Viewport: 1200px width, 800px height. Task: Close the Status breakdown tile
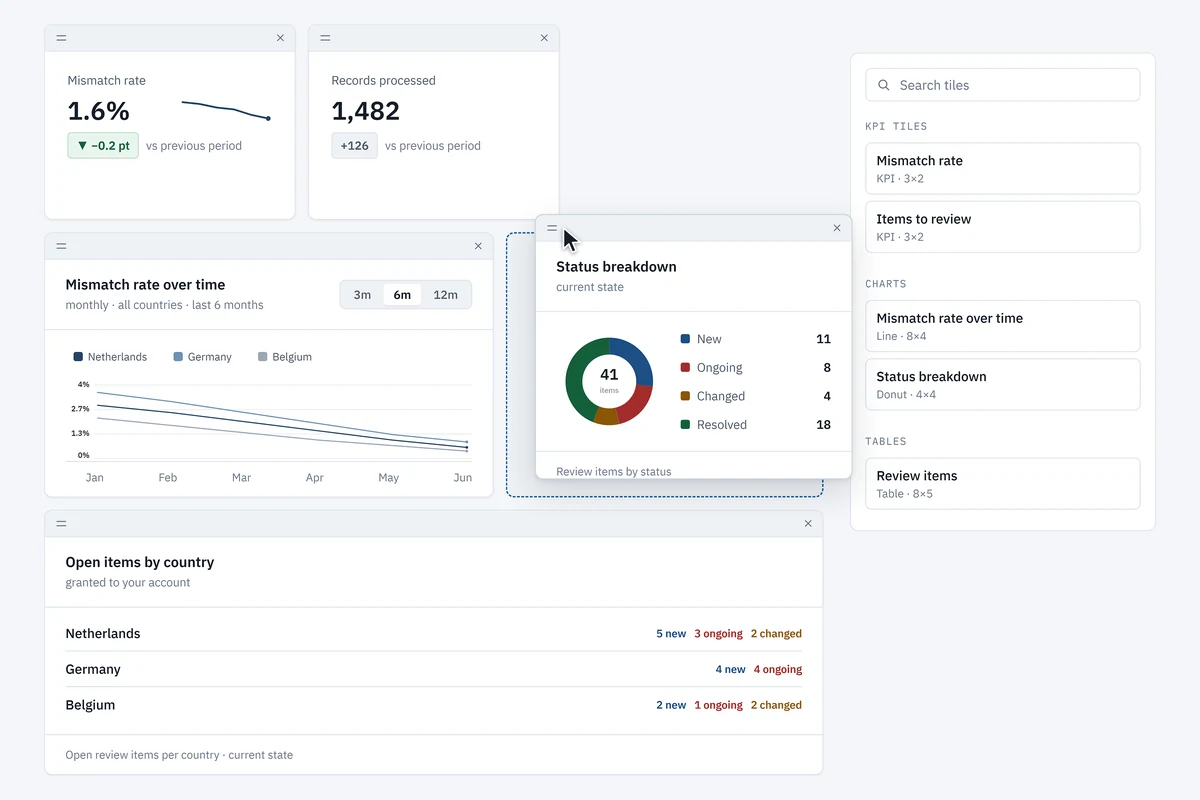pos(837,228)
